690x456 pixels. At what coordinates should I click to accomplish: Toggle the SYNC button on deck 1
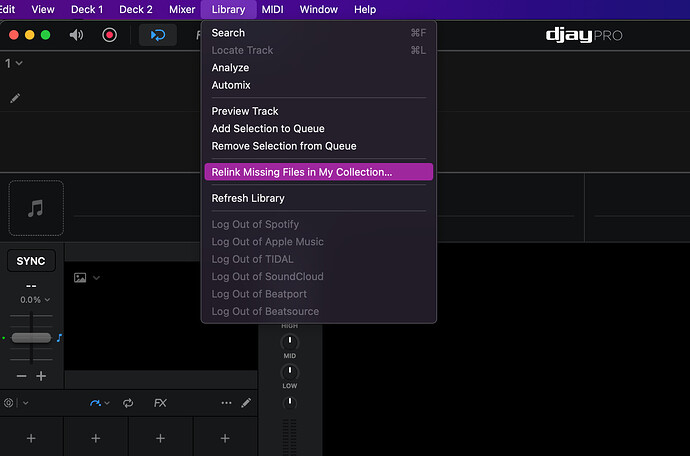pyautogui.click(x=31, y=261)
